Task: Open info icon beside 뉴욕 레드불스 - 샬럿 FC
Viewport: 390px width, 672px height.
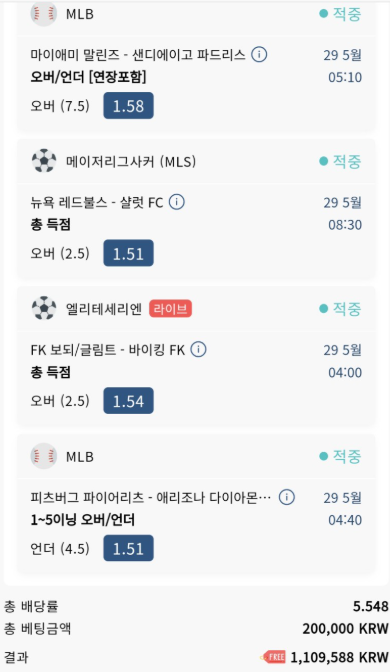Action: click(177, 202)
